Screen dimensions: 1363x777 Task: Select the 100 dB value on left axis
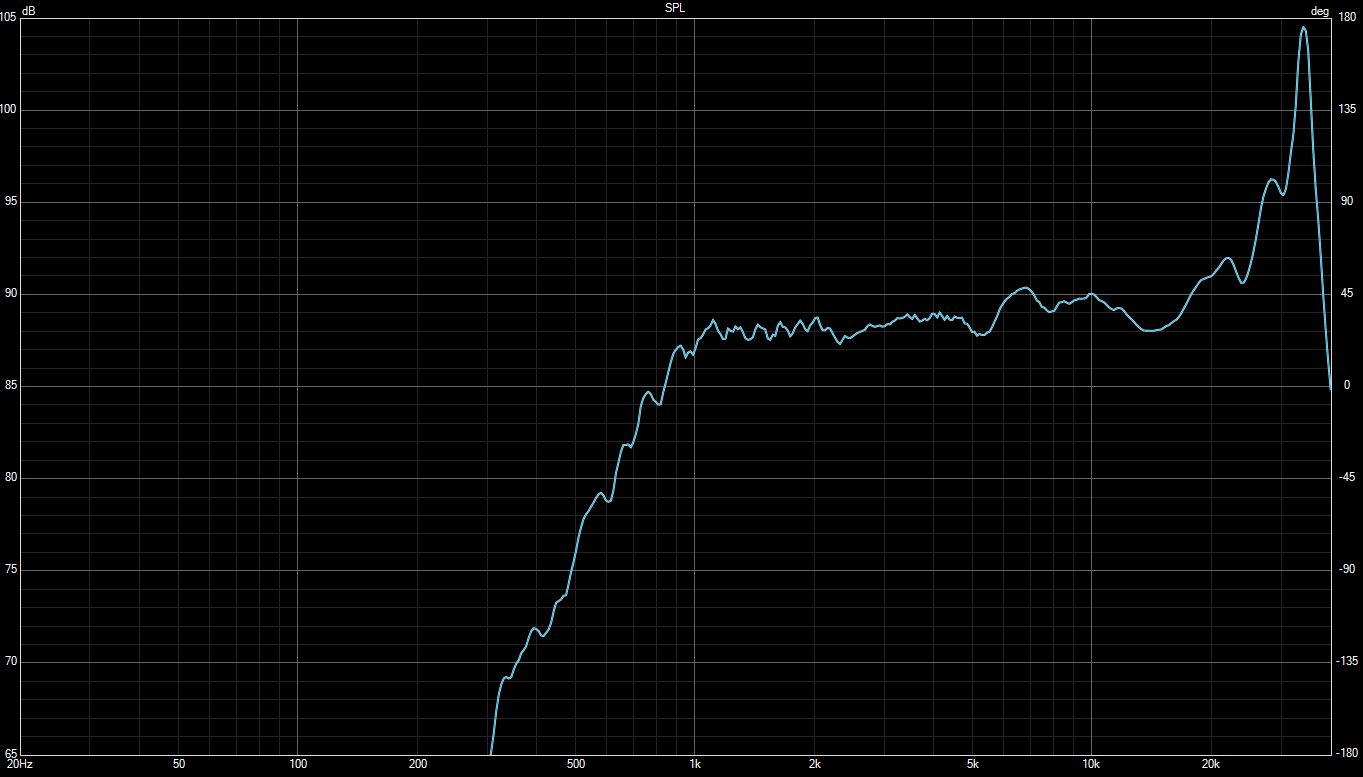8,110
